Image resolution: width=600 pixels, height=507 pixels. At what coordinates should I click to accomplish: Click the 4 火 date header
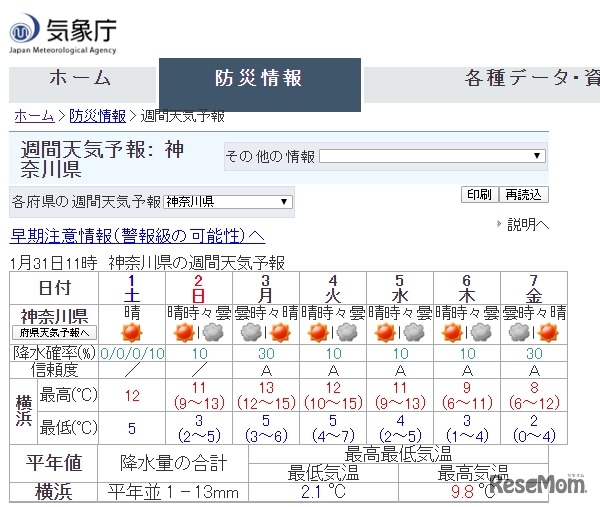point(333,289)
